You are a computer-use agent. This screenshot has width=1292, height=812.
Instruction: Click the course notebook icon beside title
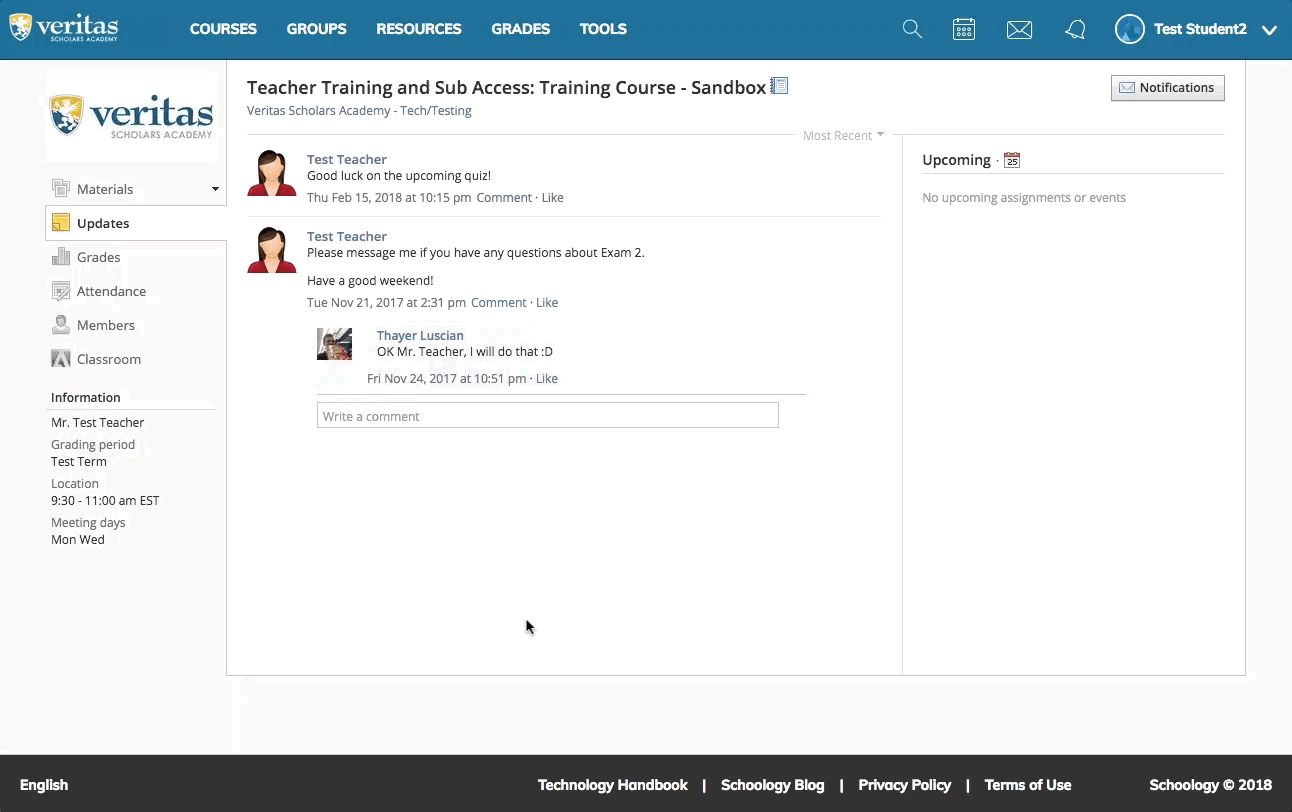(x=779, y=86)
